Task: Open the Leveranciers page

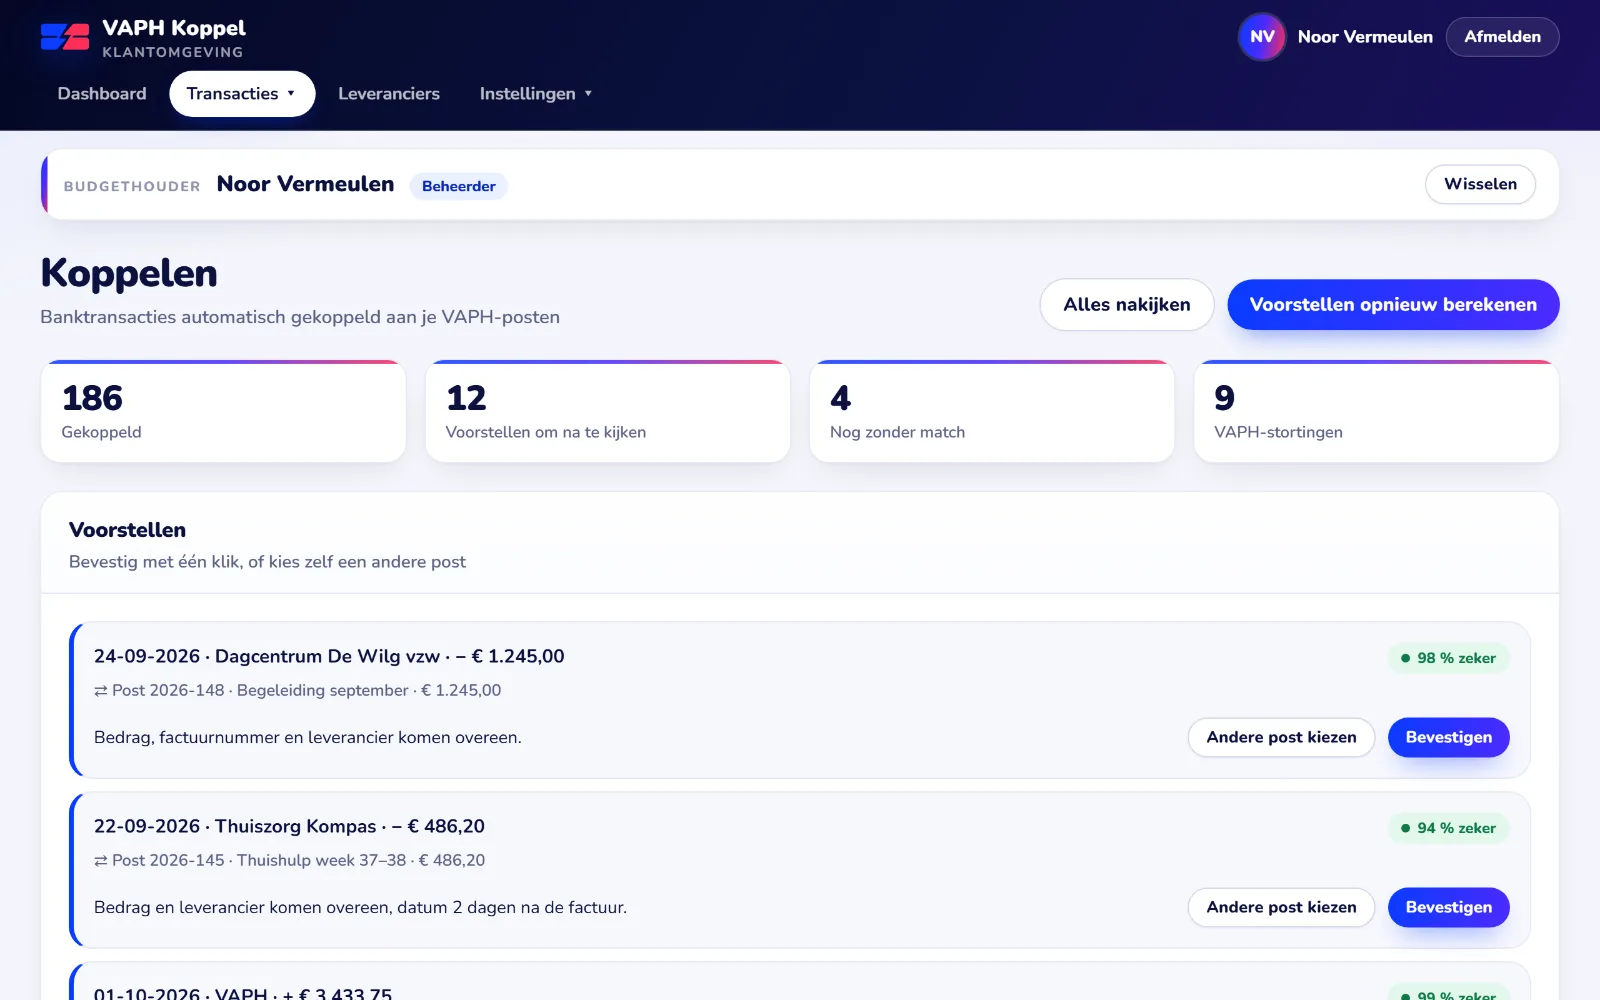Action: (389, 94)
